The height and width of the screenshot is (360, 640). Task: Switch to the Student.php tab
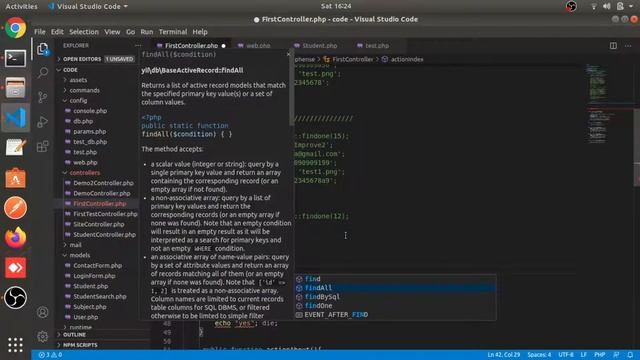[320, 46]
